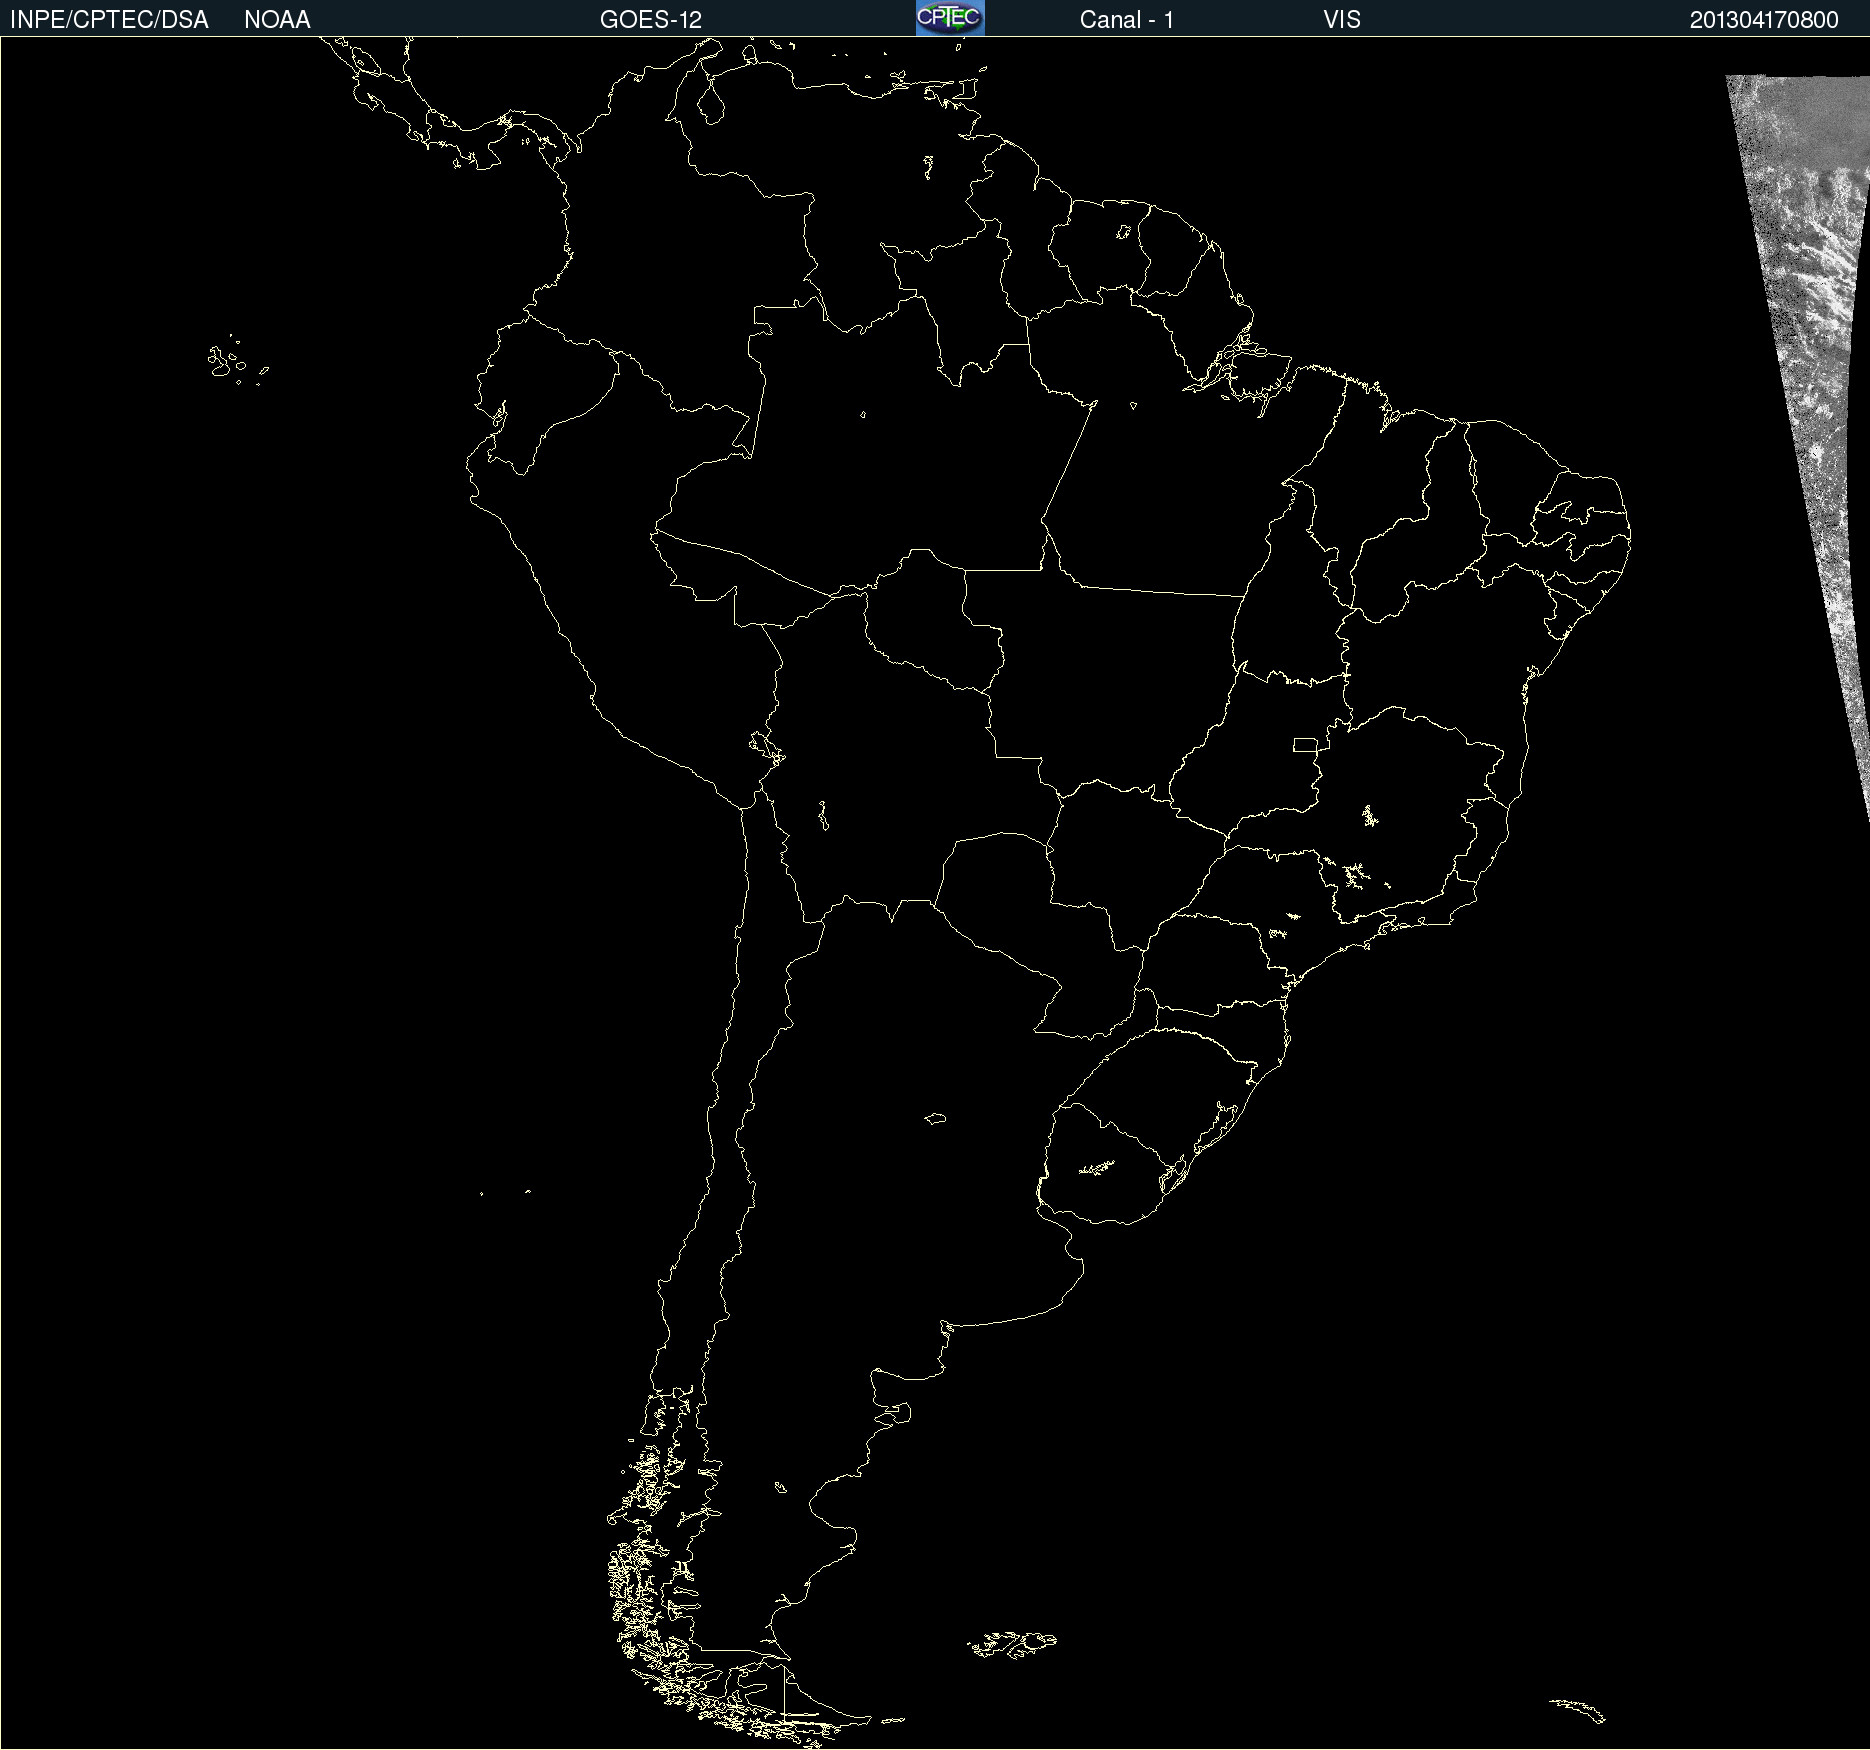The width and height of the screenshot is (1870, 1750).
Task: Click the 201304170800 timestamp text
Action: [1764, 20]
